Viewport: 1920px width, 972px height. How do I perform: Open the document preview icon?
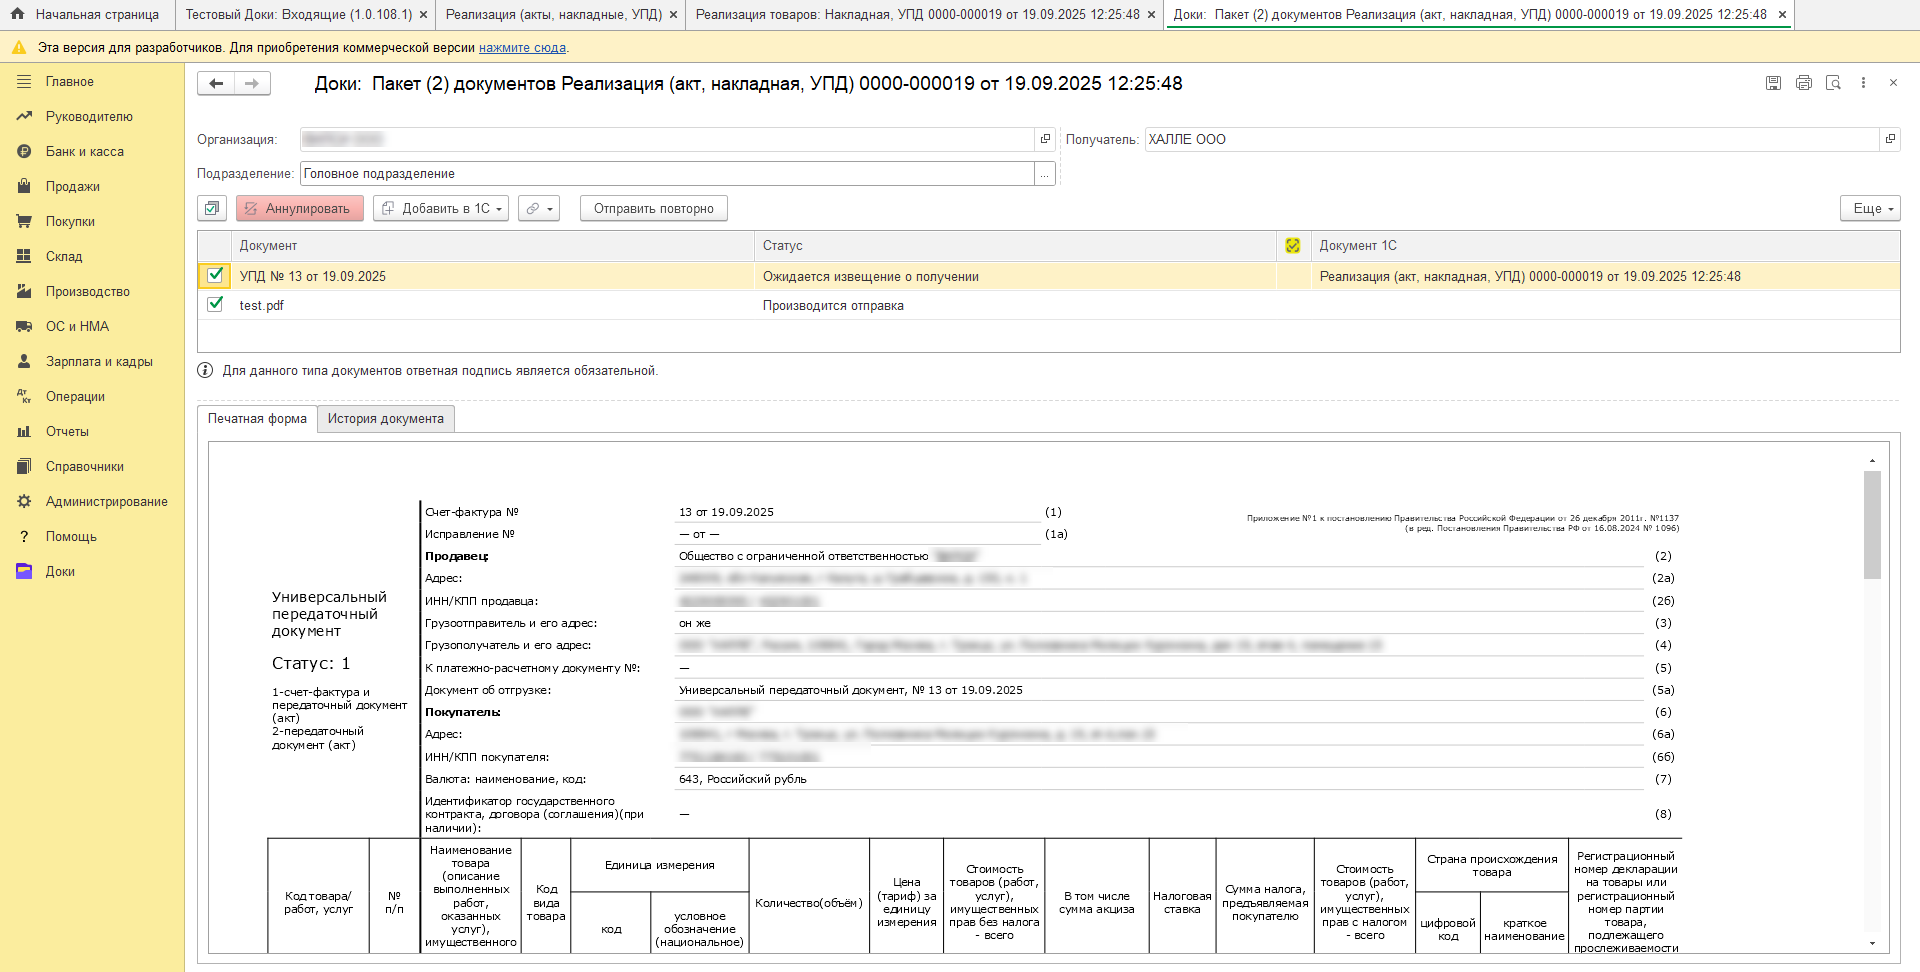pyautogui.click(x=1833, y=83)
